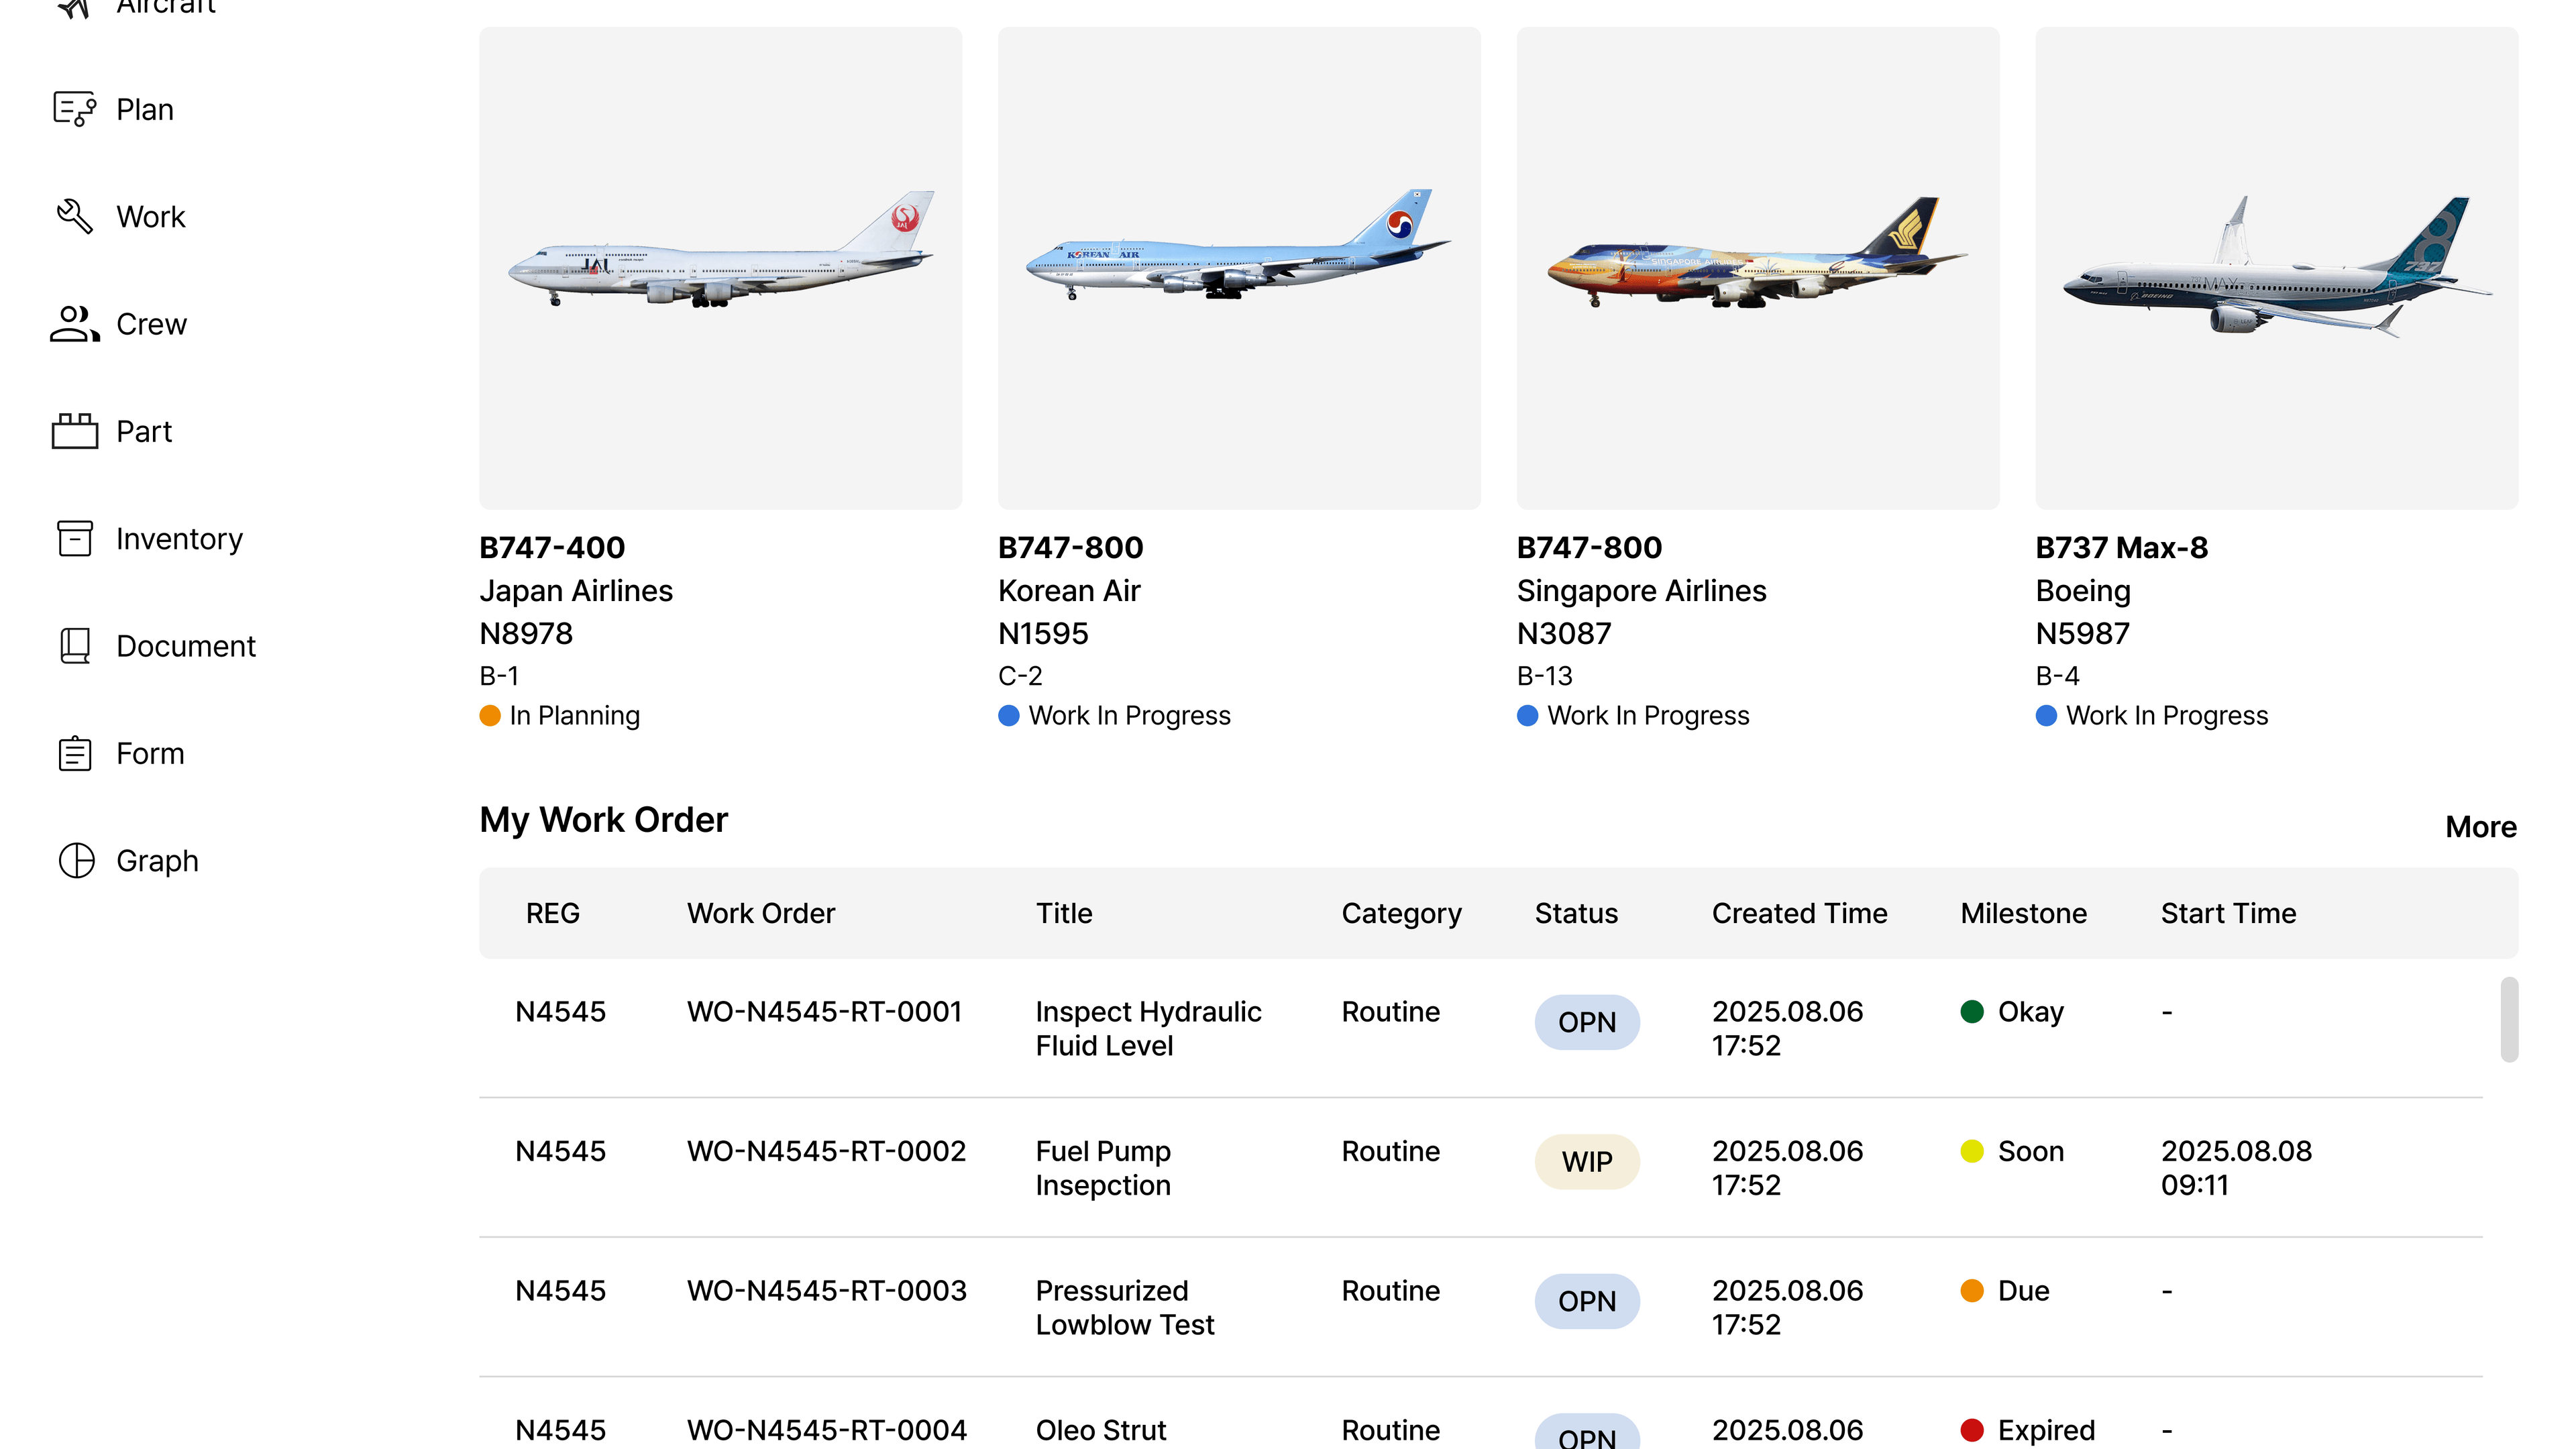
Task: Click More next to My Work Order
Action: (2481, 827)
